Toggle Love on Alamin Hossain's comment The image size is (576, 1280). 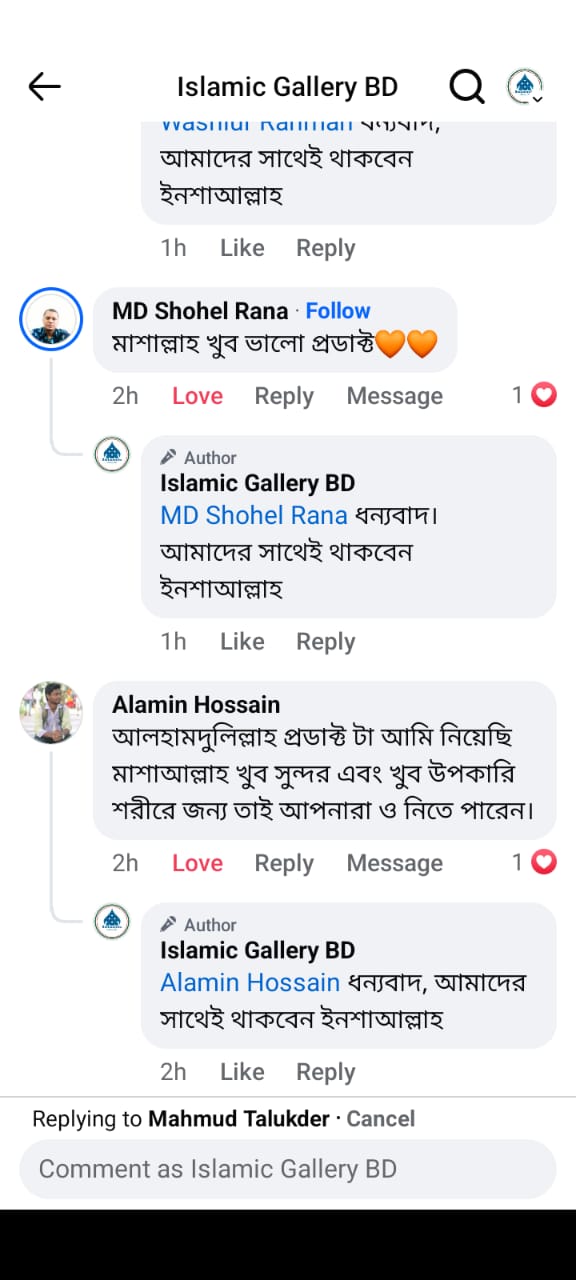(x=197, y=863)
